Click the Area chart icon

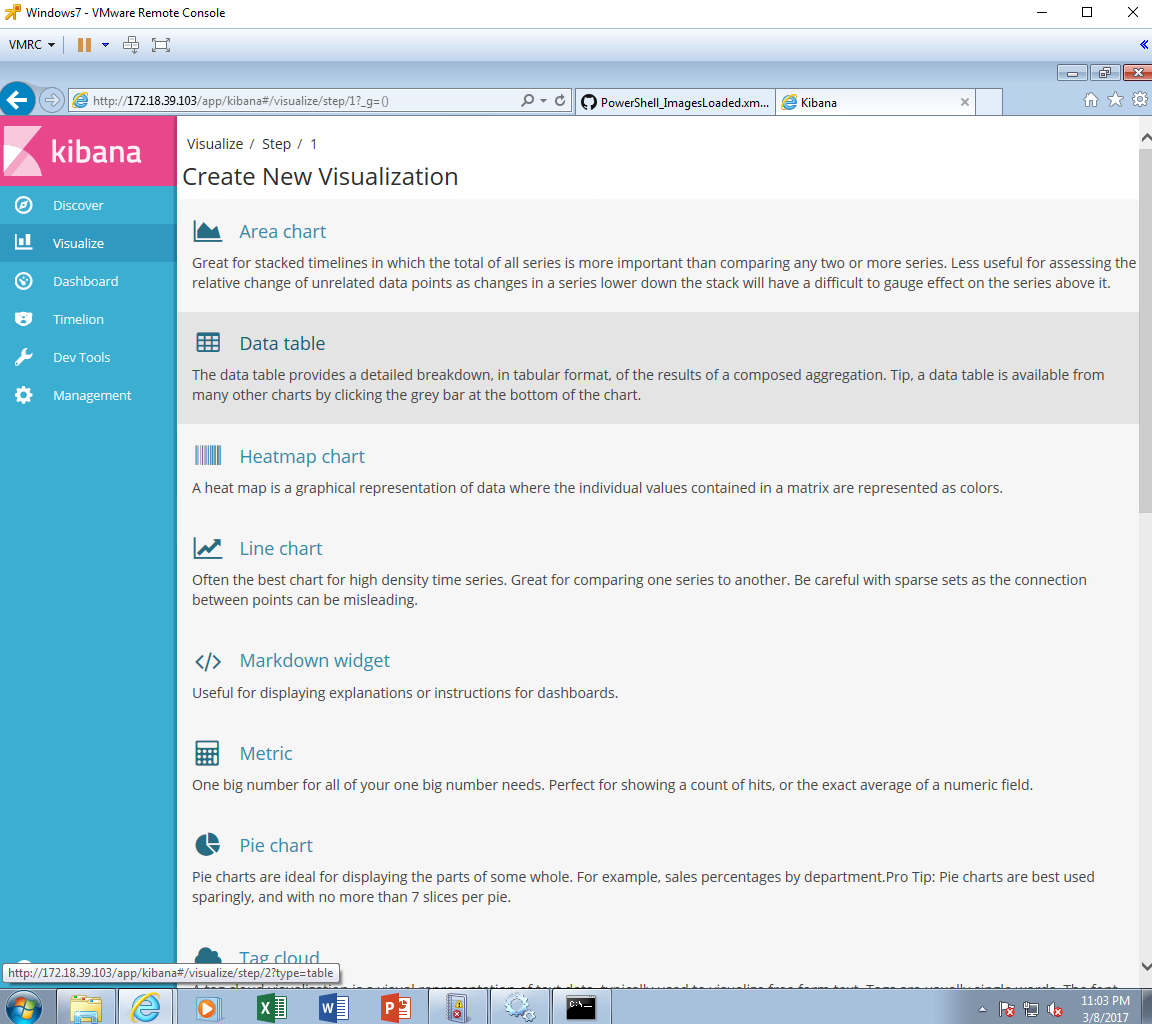(207, 231)
